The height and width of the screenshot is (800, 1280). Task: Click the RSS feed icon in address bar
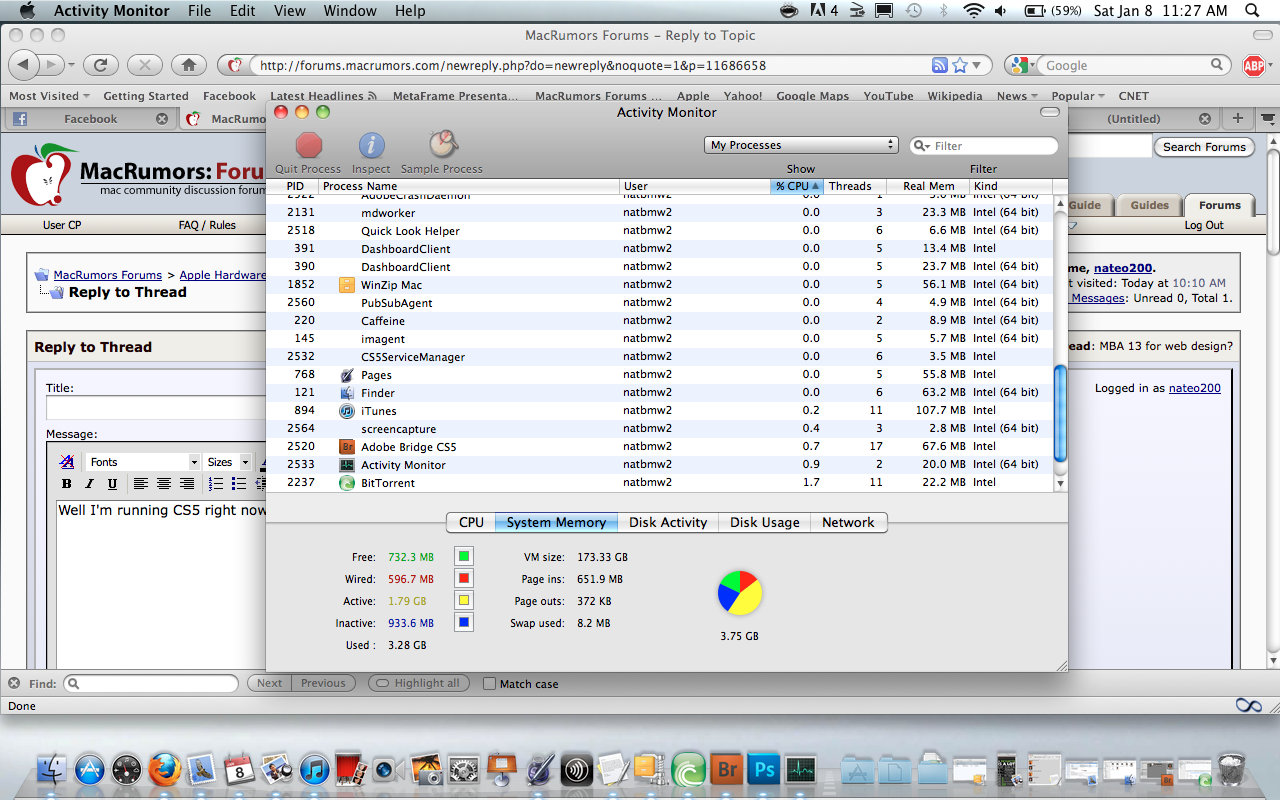939,65
